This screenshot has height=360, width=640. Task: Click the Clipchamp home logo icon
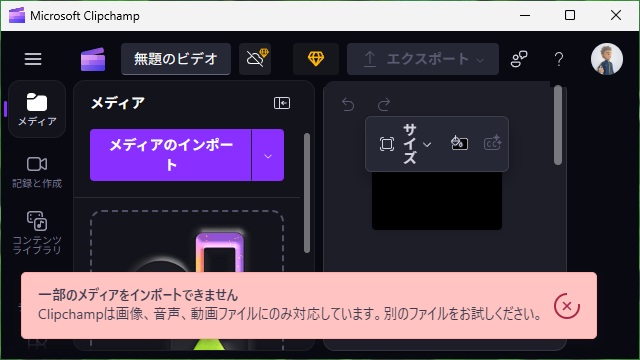tap(93, 60)
